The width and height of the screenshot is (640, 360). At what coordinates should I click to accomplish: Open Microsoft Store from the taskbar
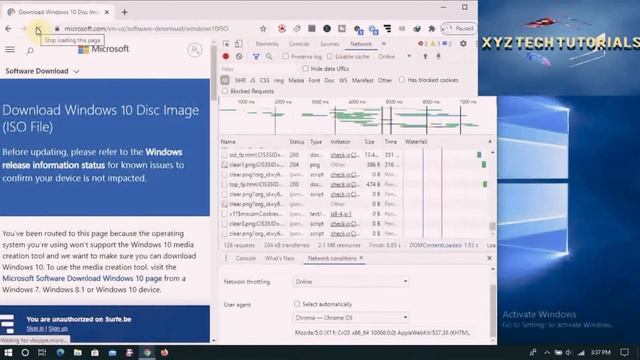(x=95, y=352)
